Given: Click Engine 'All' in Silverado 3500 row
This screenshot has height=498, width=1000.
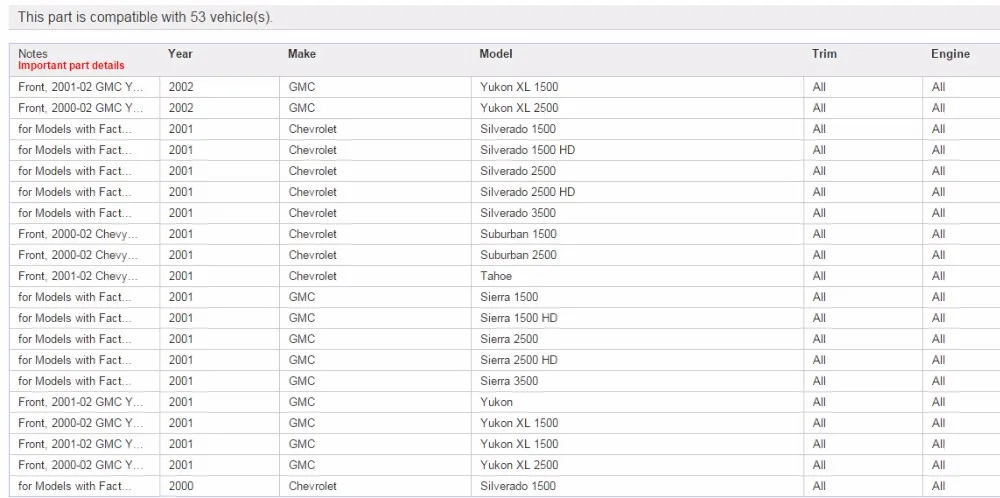Looking at the screenshot, I should pos(938,213).
